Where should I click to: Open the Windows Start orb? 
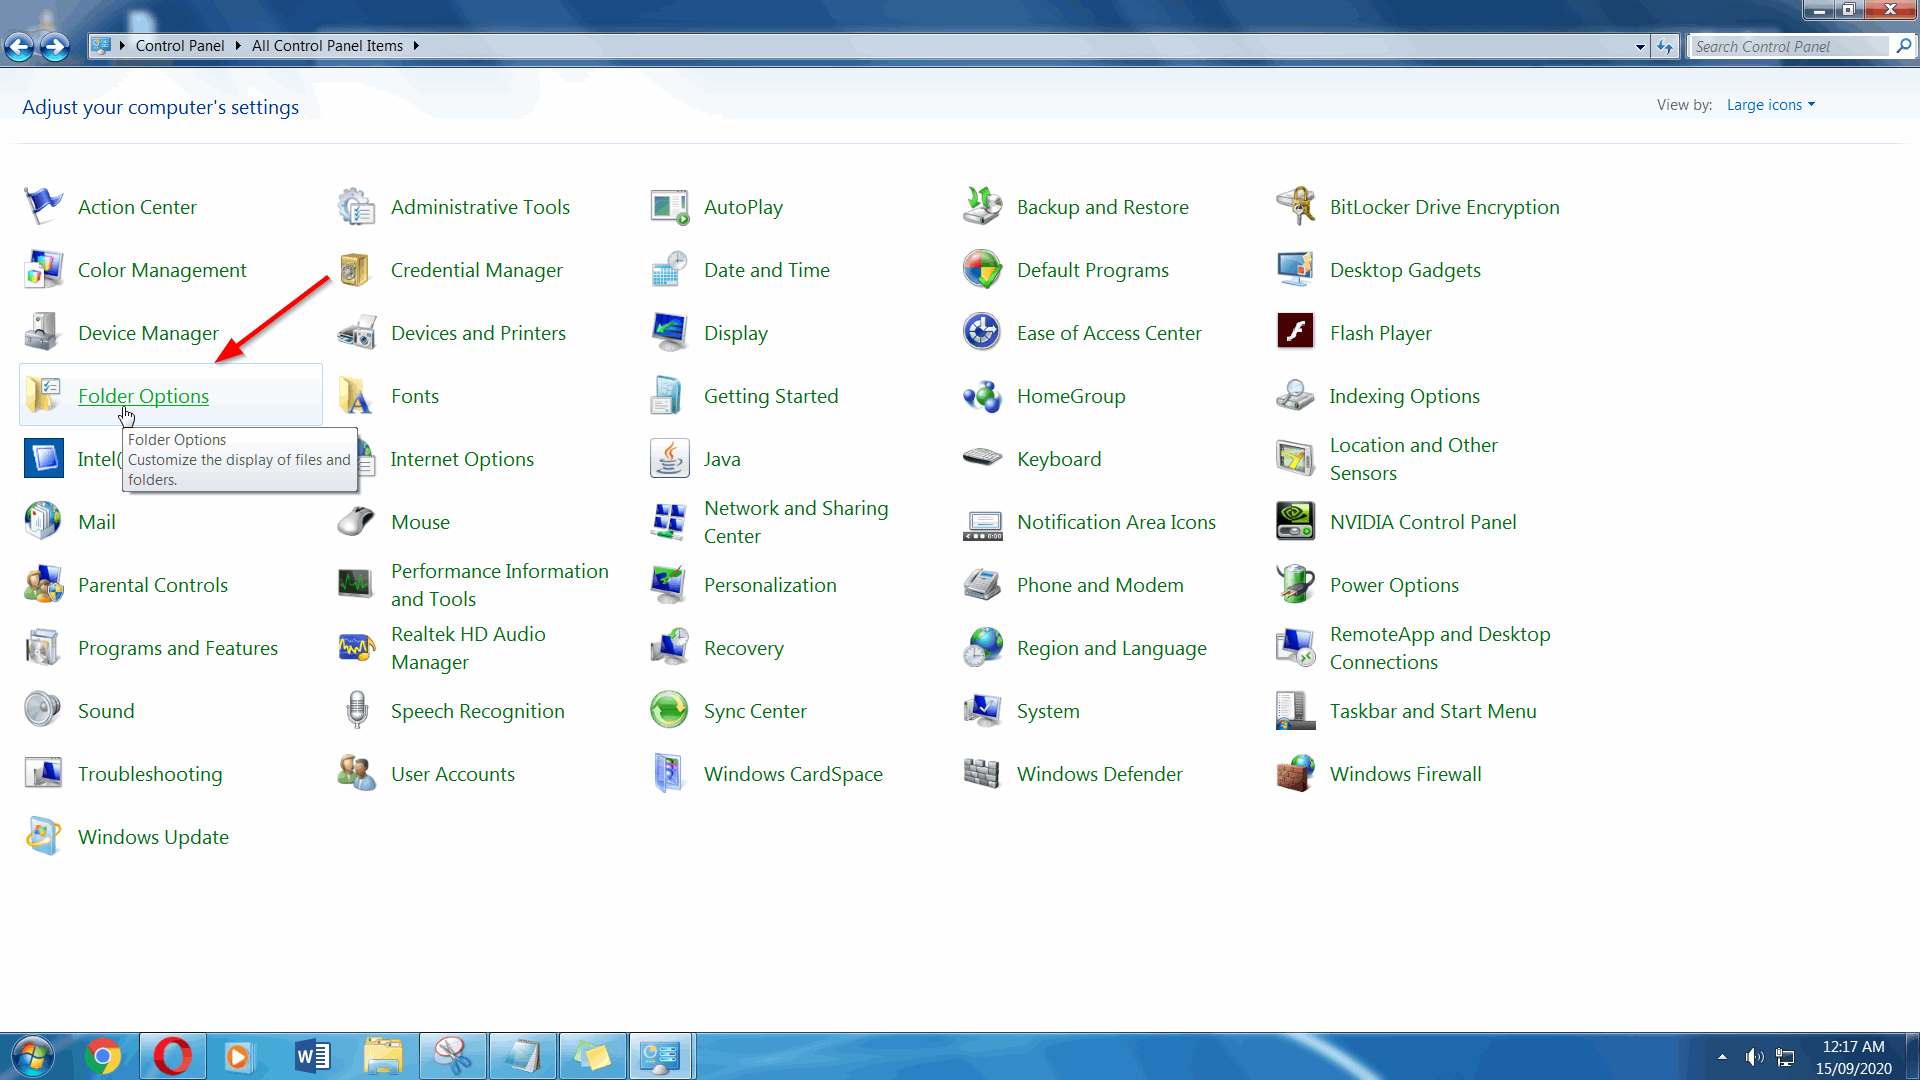tap(32, 1057)
